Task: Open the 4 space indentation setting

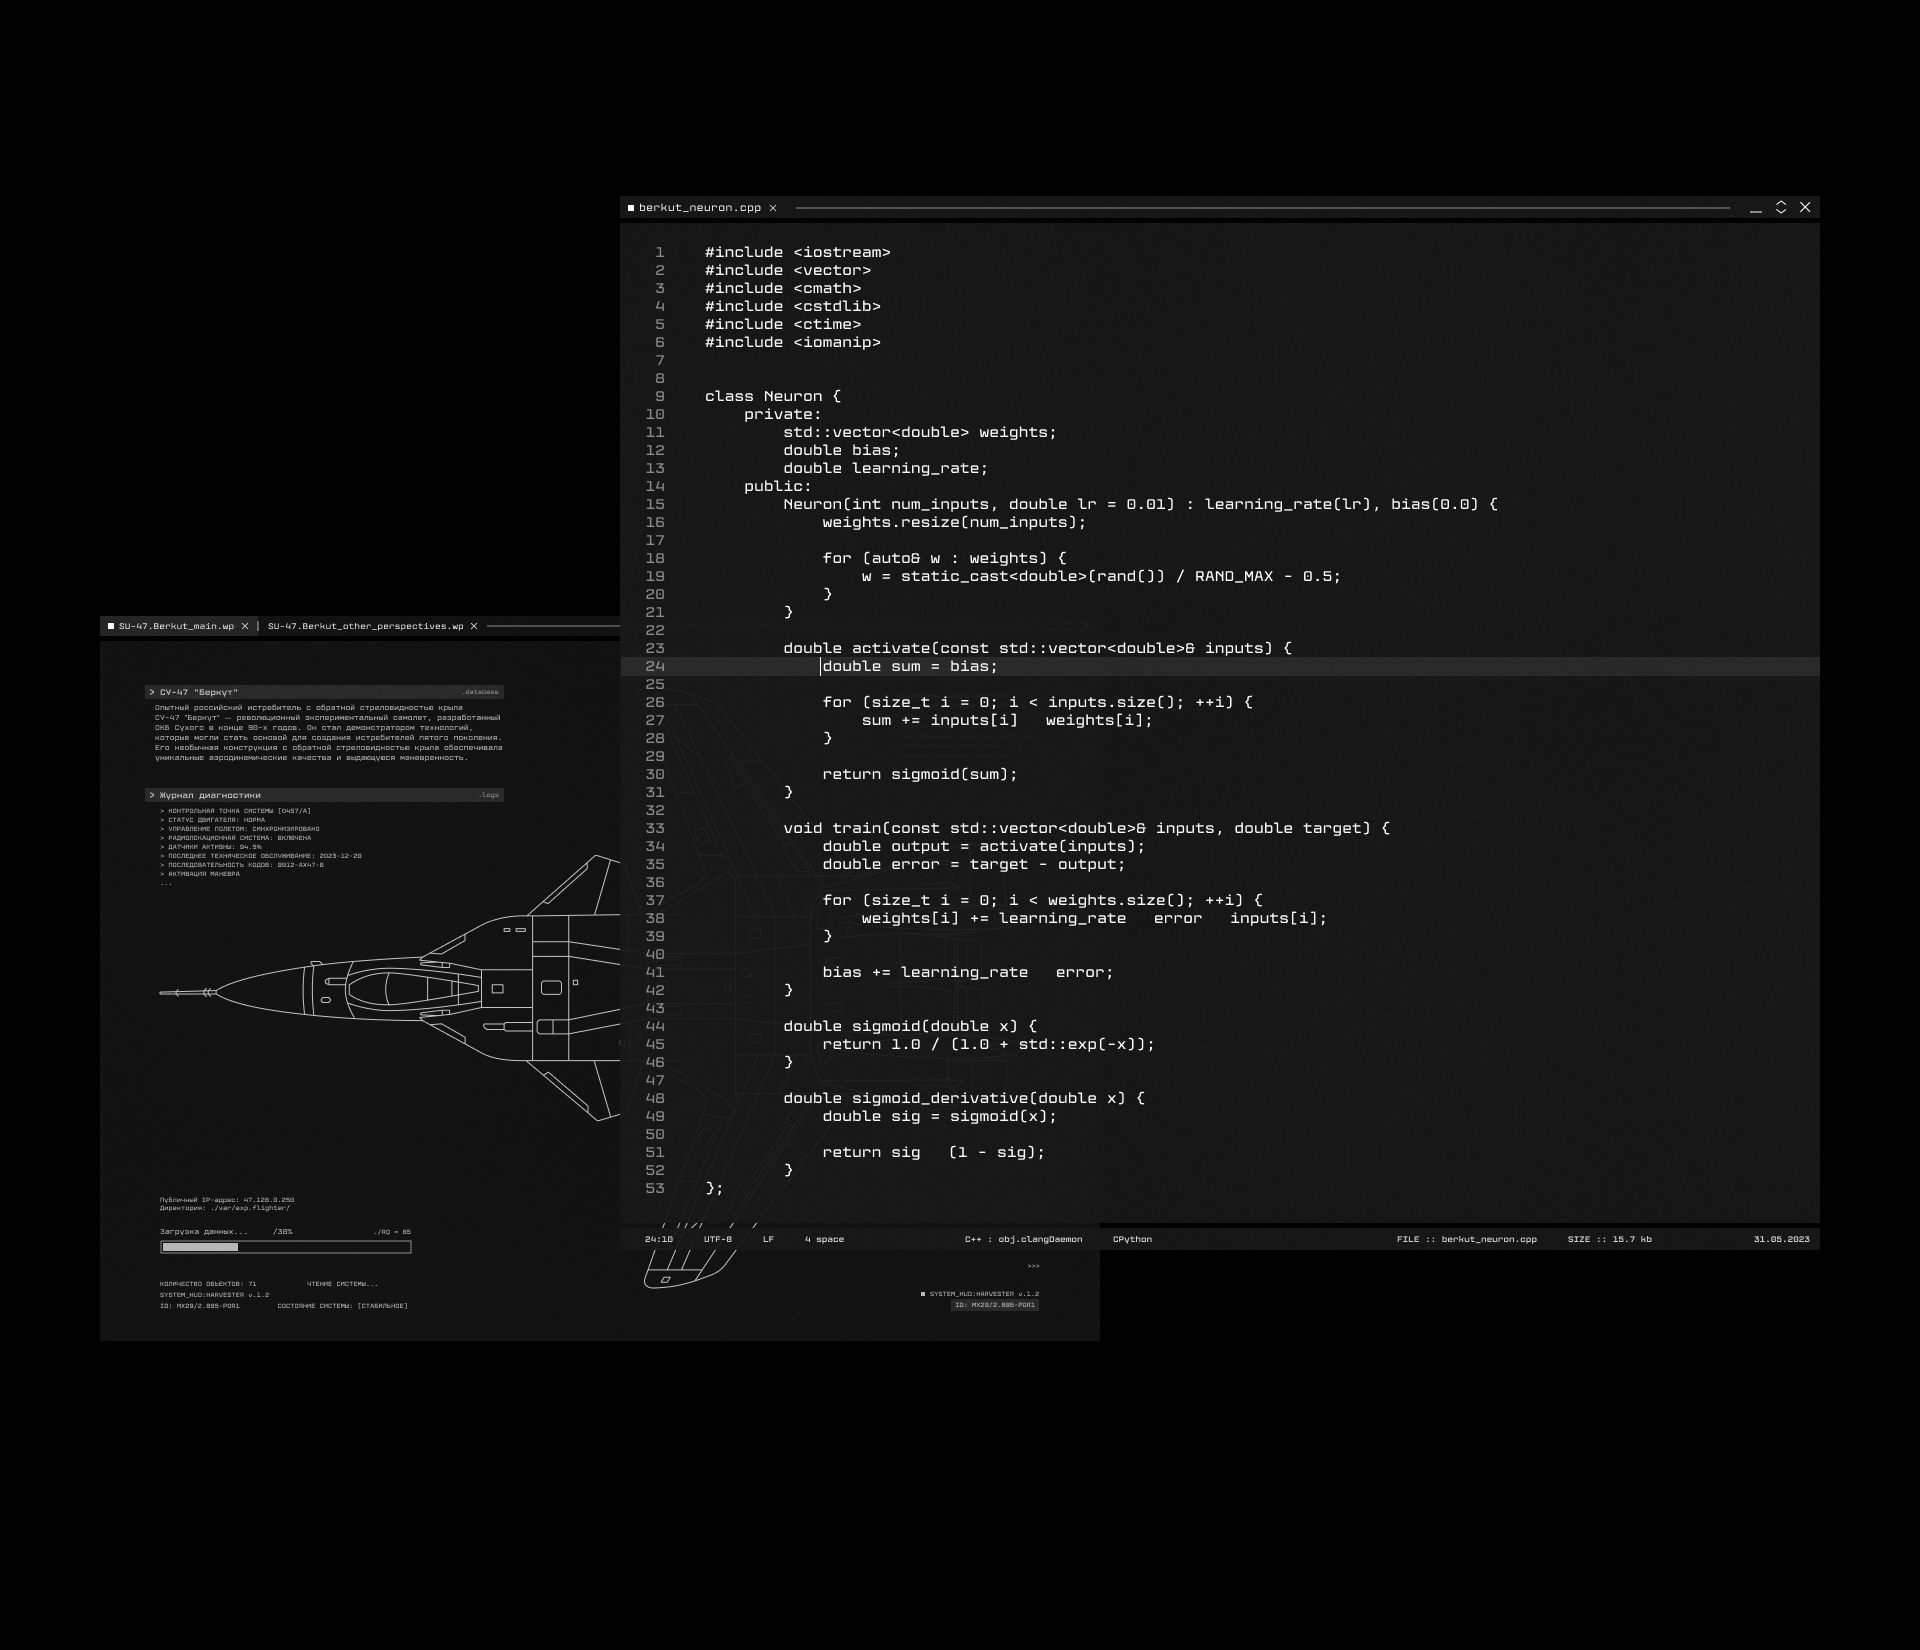Action: pos(824,1239)
